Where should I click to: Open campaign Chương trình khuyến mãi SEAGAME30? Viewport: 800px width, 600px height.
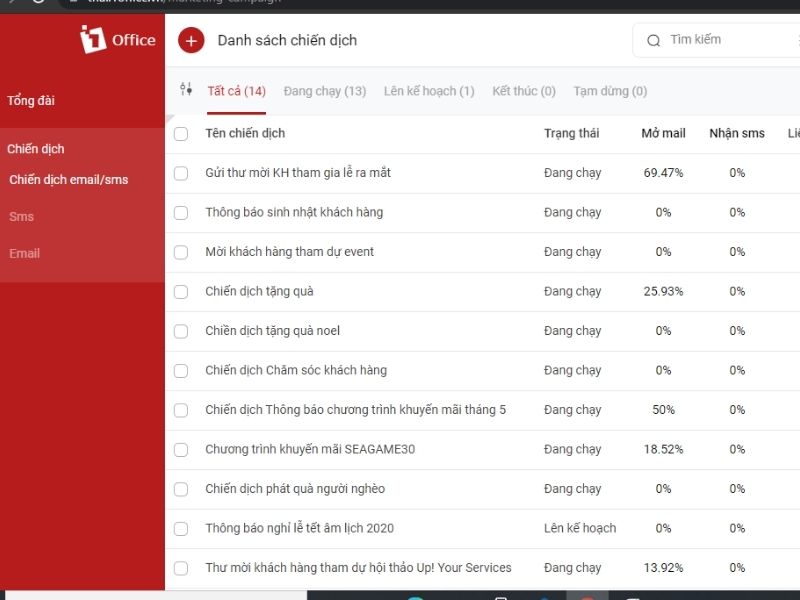tap(310, 449)
